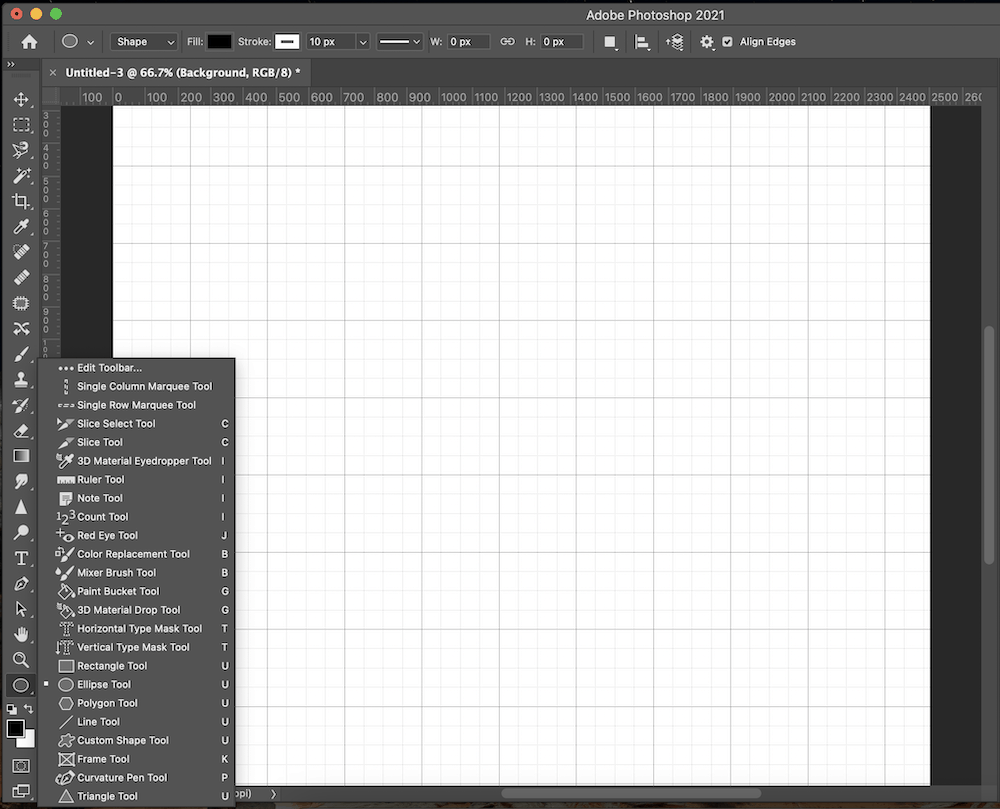The image size is (1000, 809).
Task: Close the Untitled-3 document tab
Action: pyautogui.click(x=53, y=73)
